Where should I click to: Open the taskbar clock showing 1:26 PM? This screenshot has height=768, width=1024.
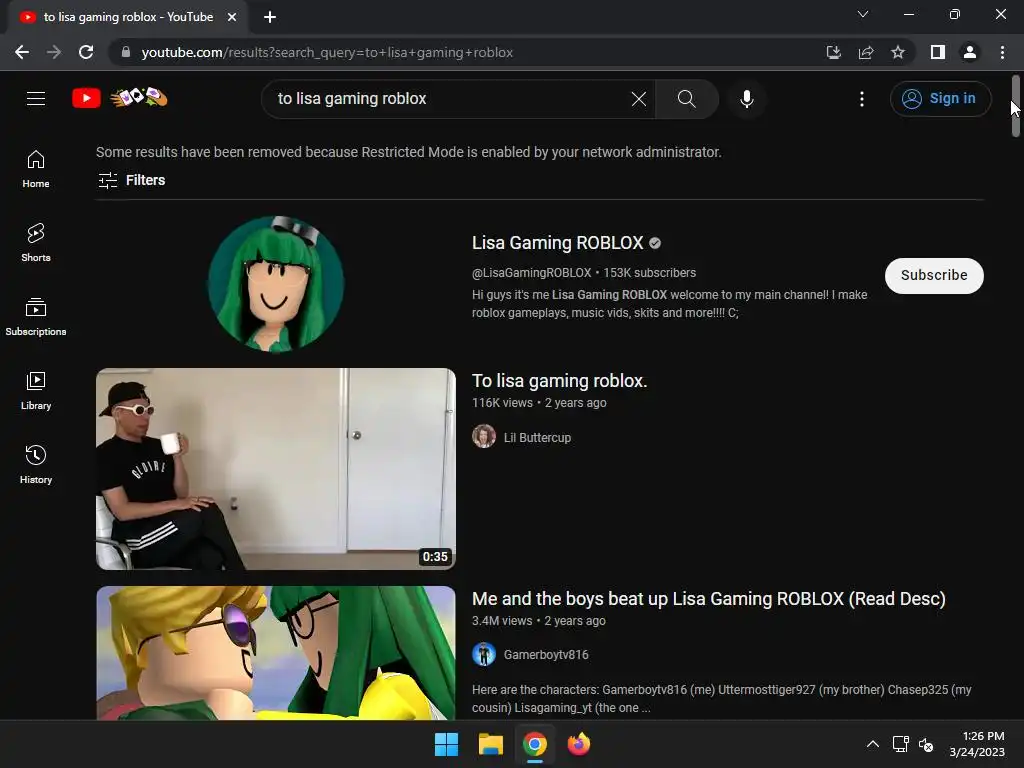977,744
